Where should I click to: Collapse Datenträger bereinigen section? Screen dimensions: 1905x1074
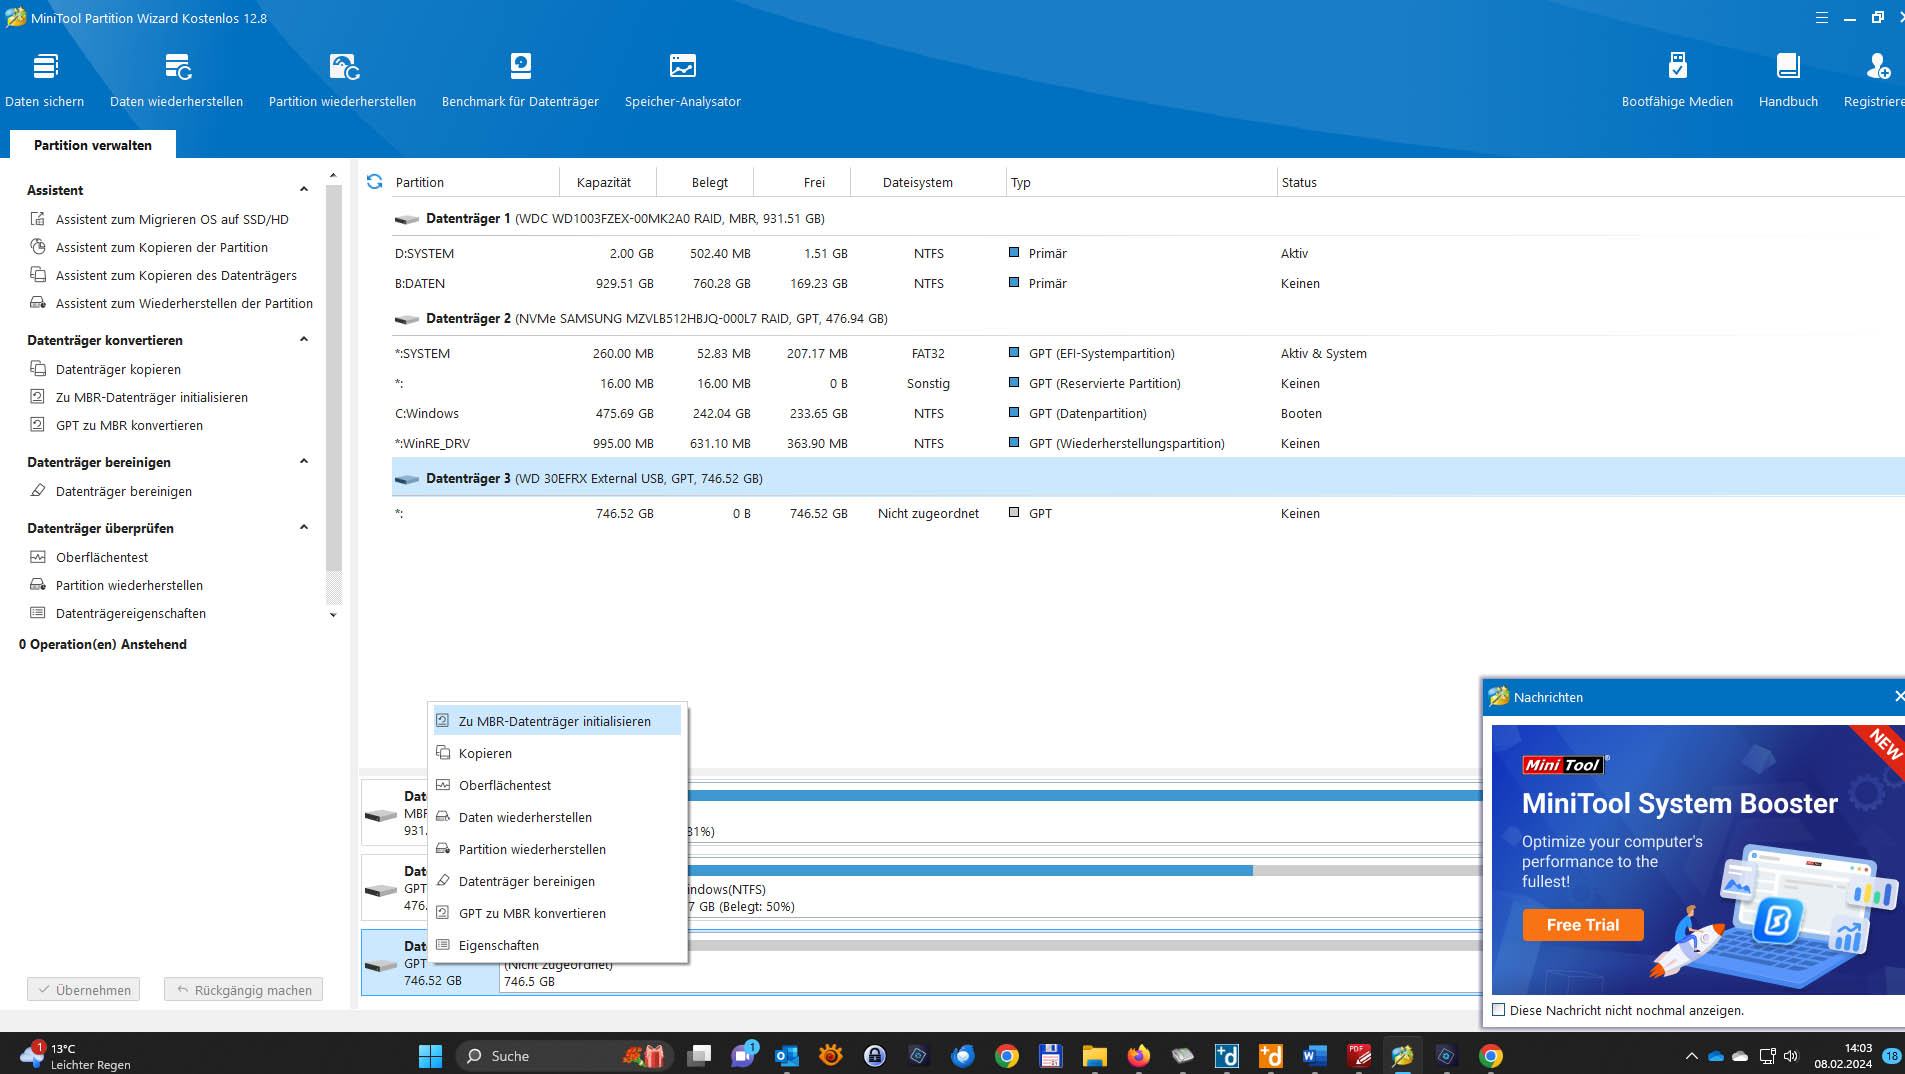pos(304,461)
